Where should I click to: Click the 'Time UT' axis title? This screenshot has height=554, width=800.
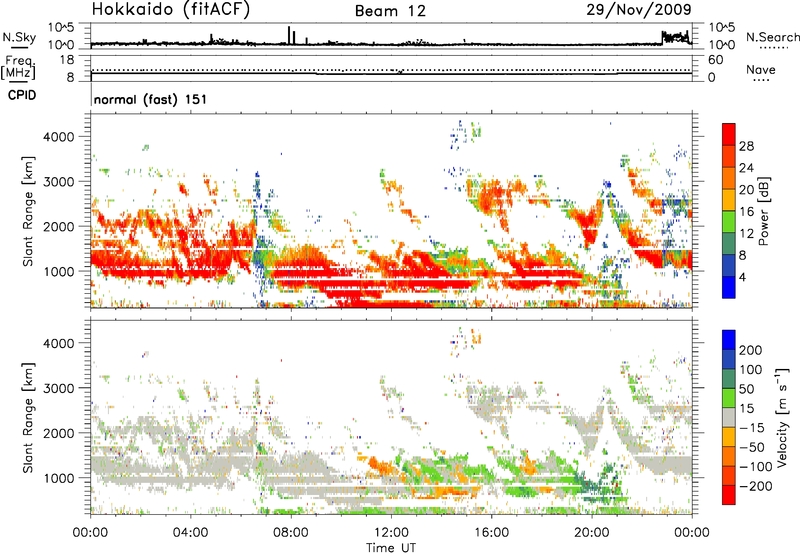(x=391, y=547)
